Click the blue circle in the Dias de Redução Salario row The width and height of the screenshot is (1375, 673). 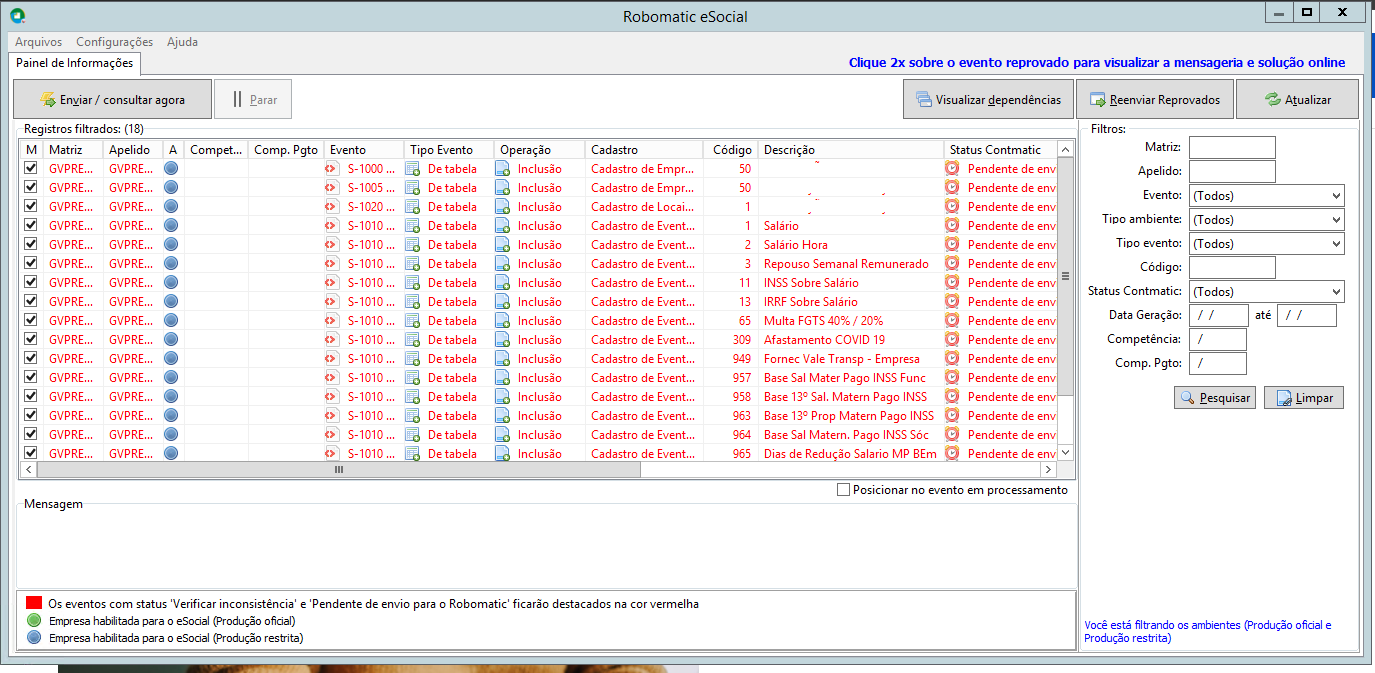click(171, 454)
